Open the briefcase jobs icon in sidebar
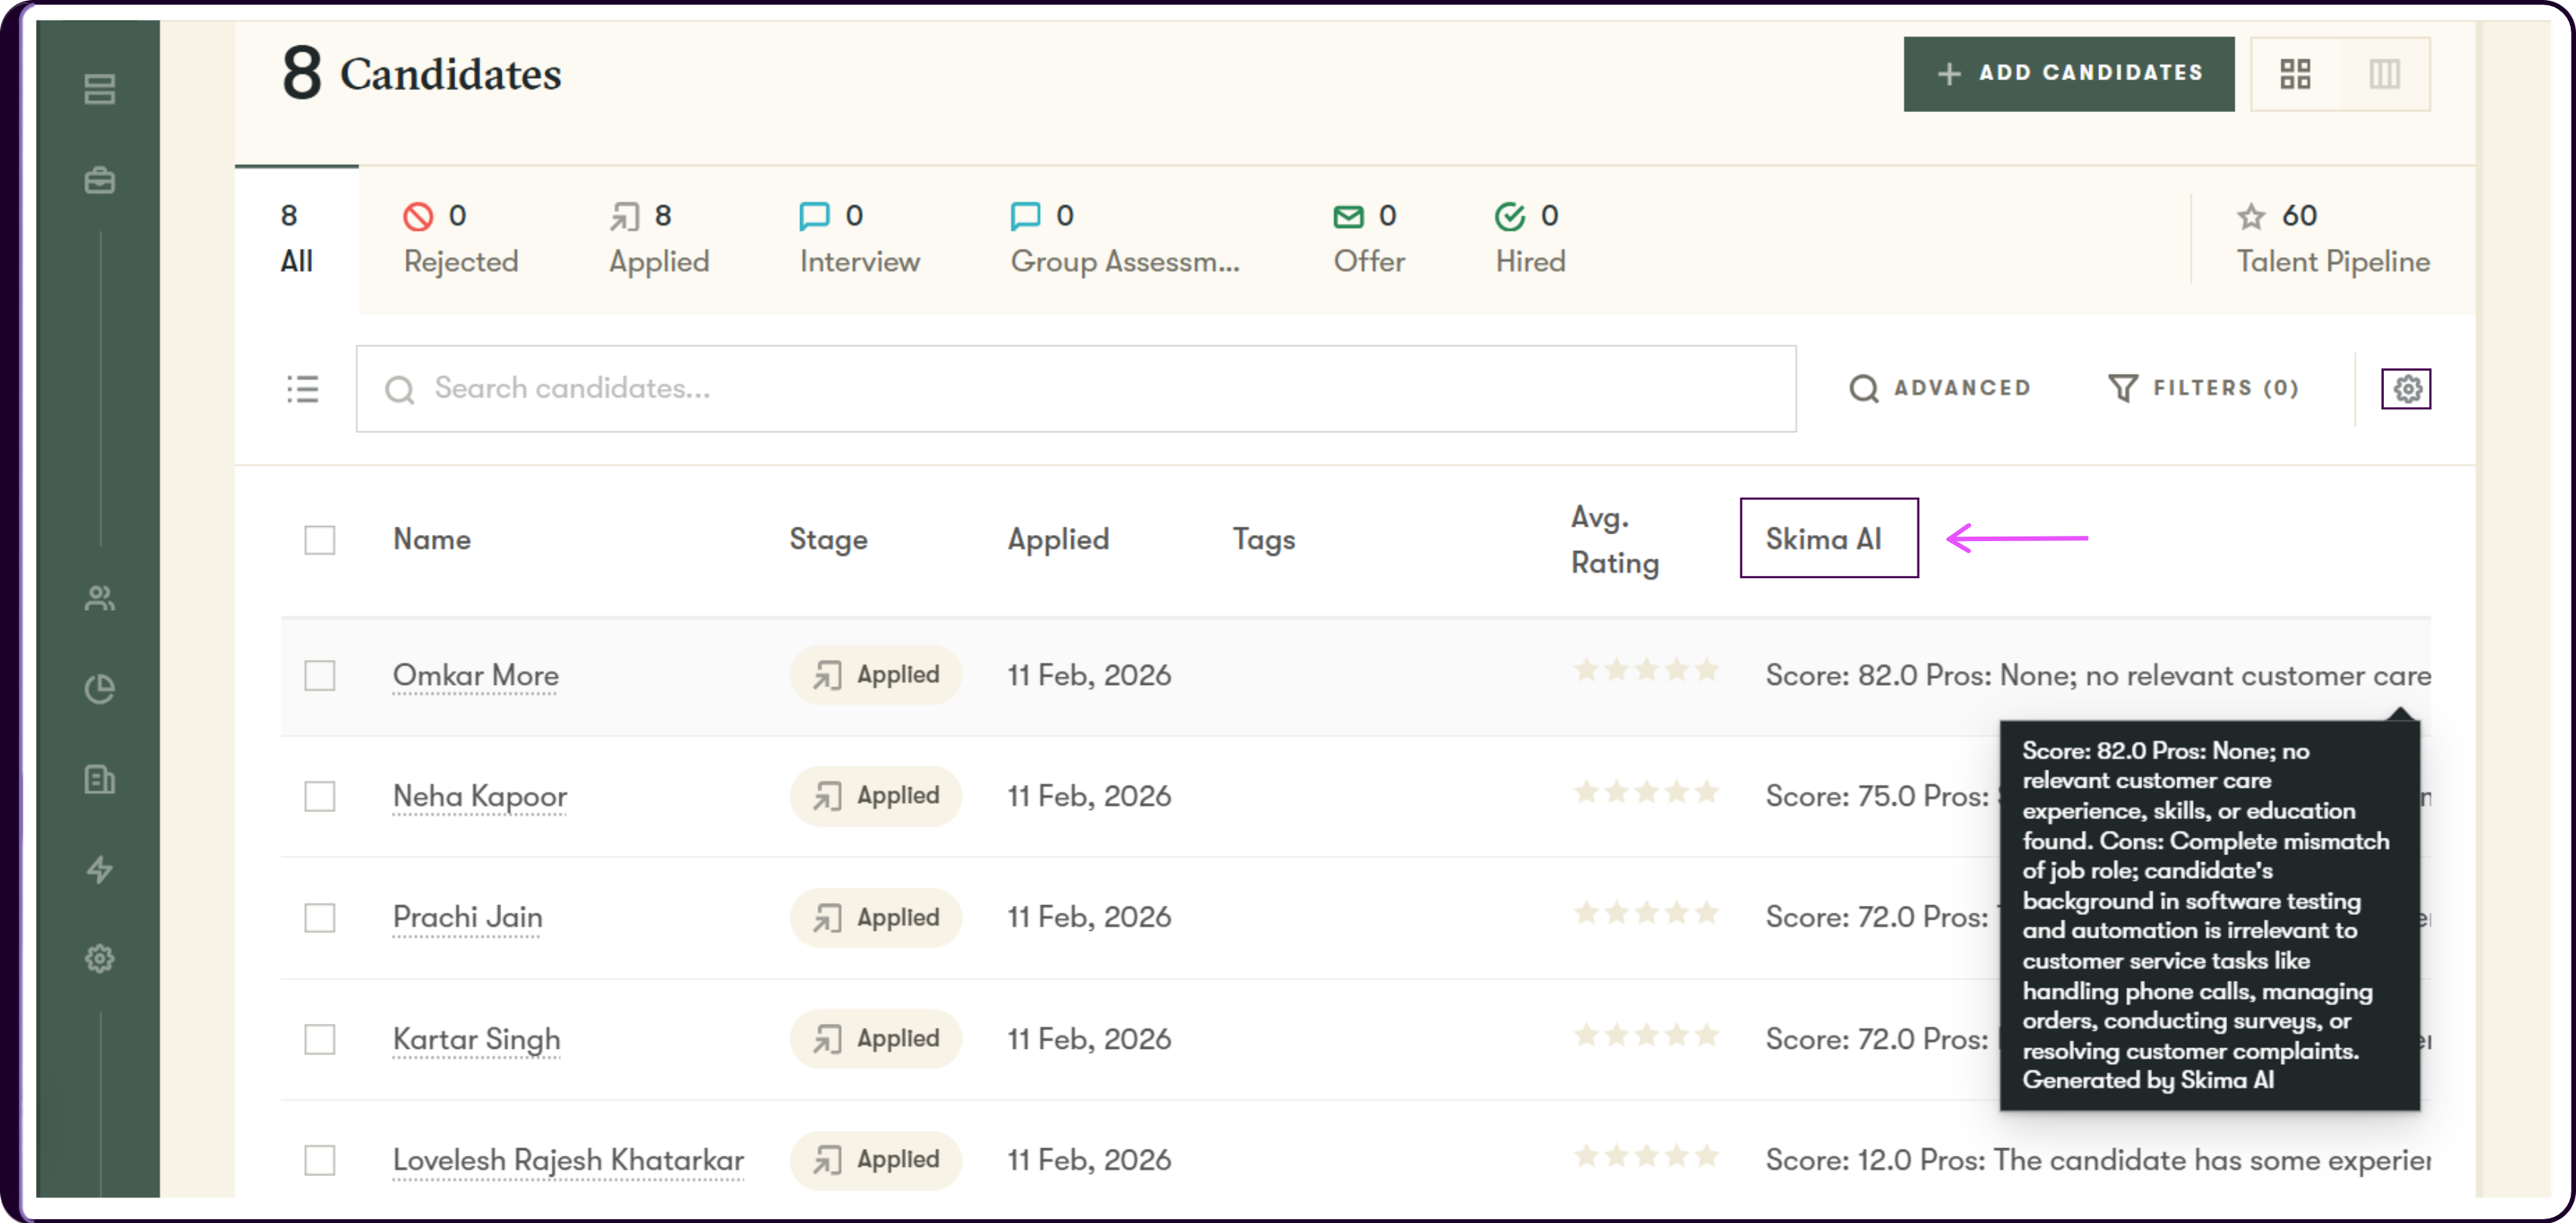This screenshot has width=2576, height=1223. coord(99,181)
